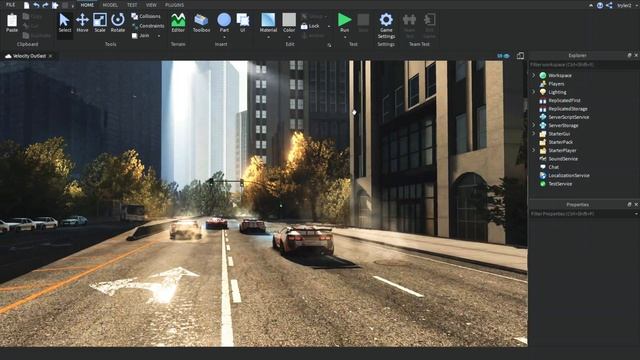Switch to the VIEW ribbon tab
This screenshot has width=640, height=360.
pyautogui.click(x=151, y=5)
